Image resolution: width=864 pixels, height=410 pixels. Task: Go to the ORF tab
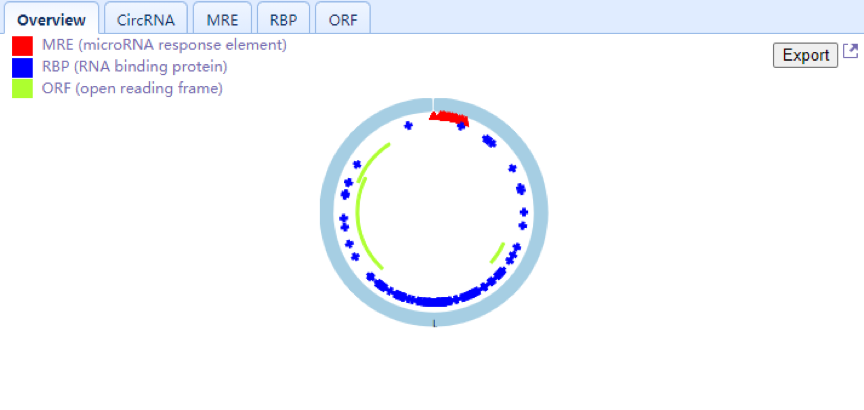342,19
